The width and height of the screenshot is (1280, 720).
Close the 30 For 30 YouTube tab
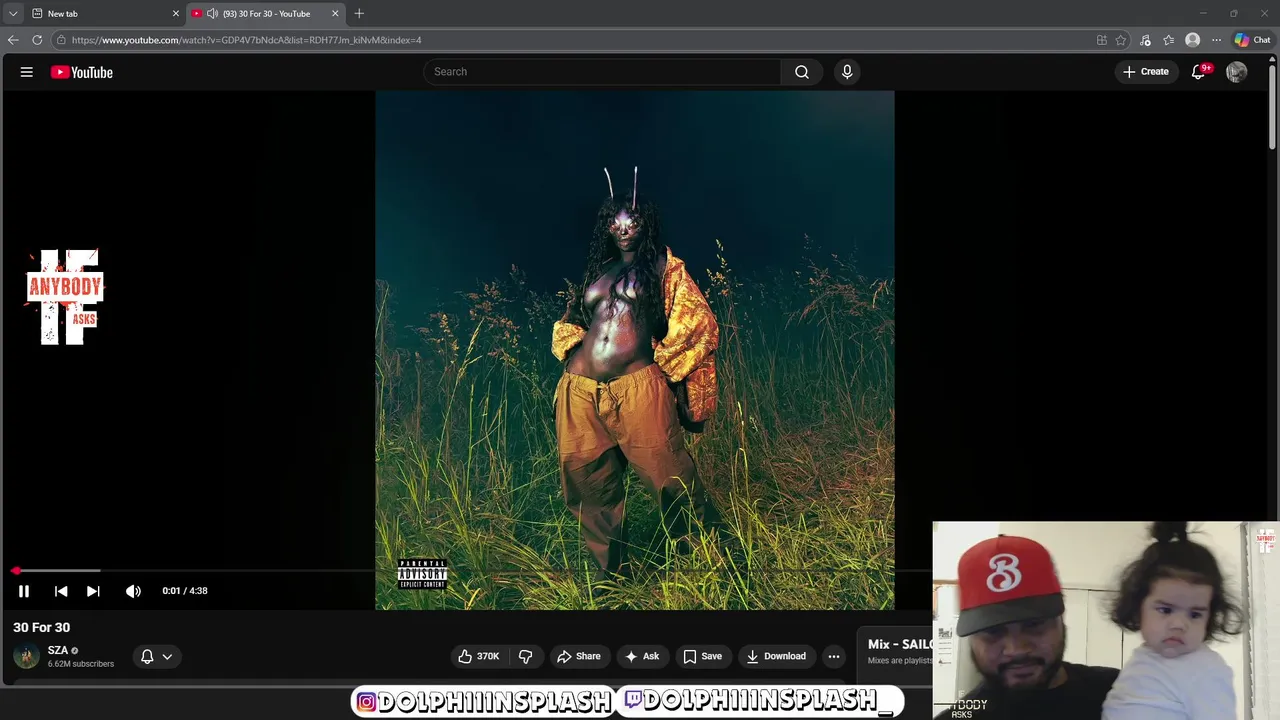[x=335, y=14]
